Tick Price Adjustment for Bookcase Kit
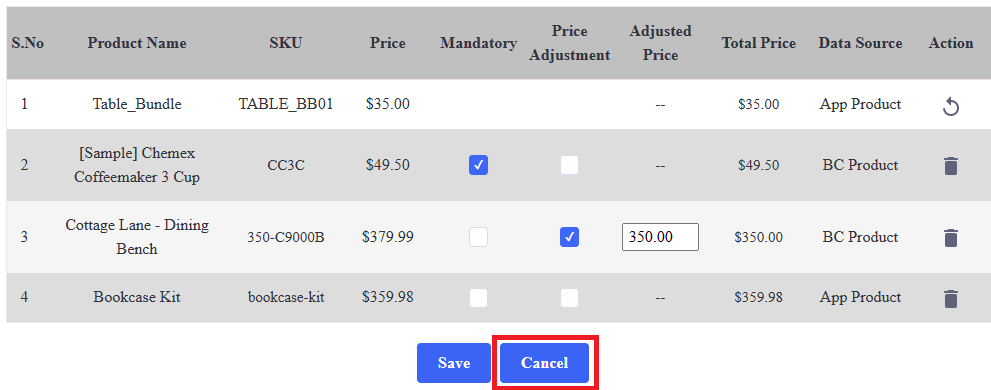Viewport: 991px width, 390px height. click(x=569, y=298)
